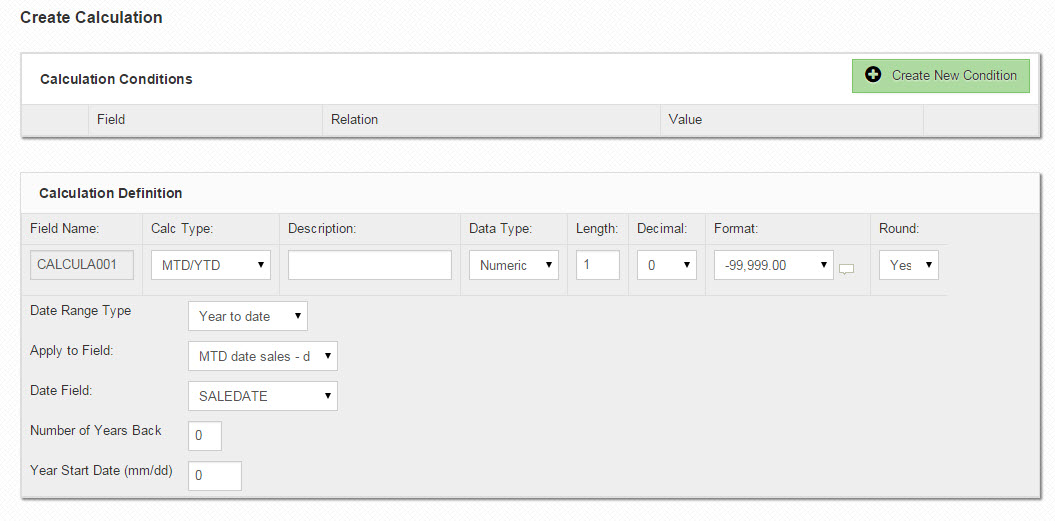This screenshot has width=1055, height=521.
Task: Focus the Number of Years Back field
Action: 205,436
